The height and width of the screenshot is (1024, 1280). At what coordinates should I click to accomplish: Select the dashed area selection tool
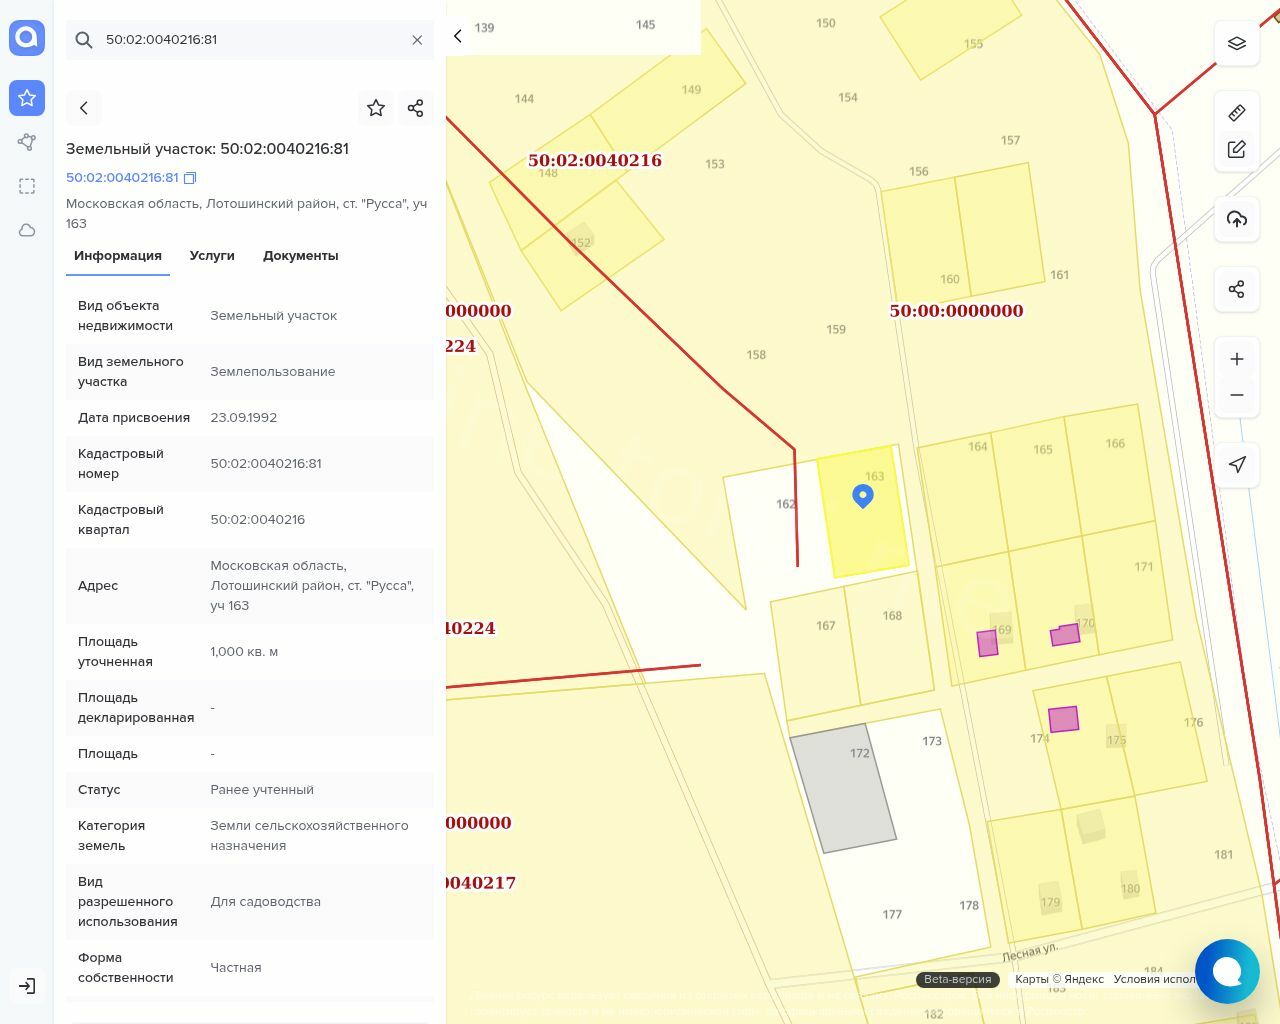(x=27, y=186)
